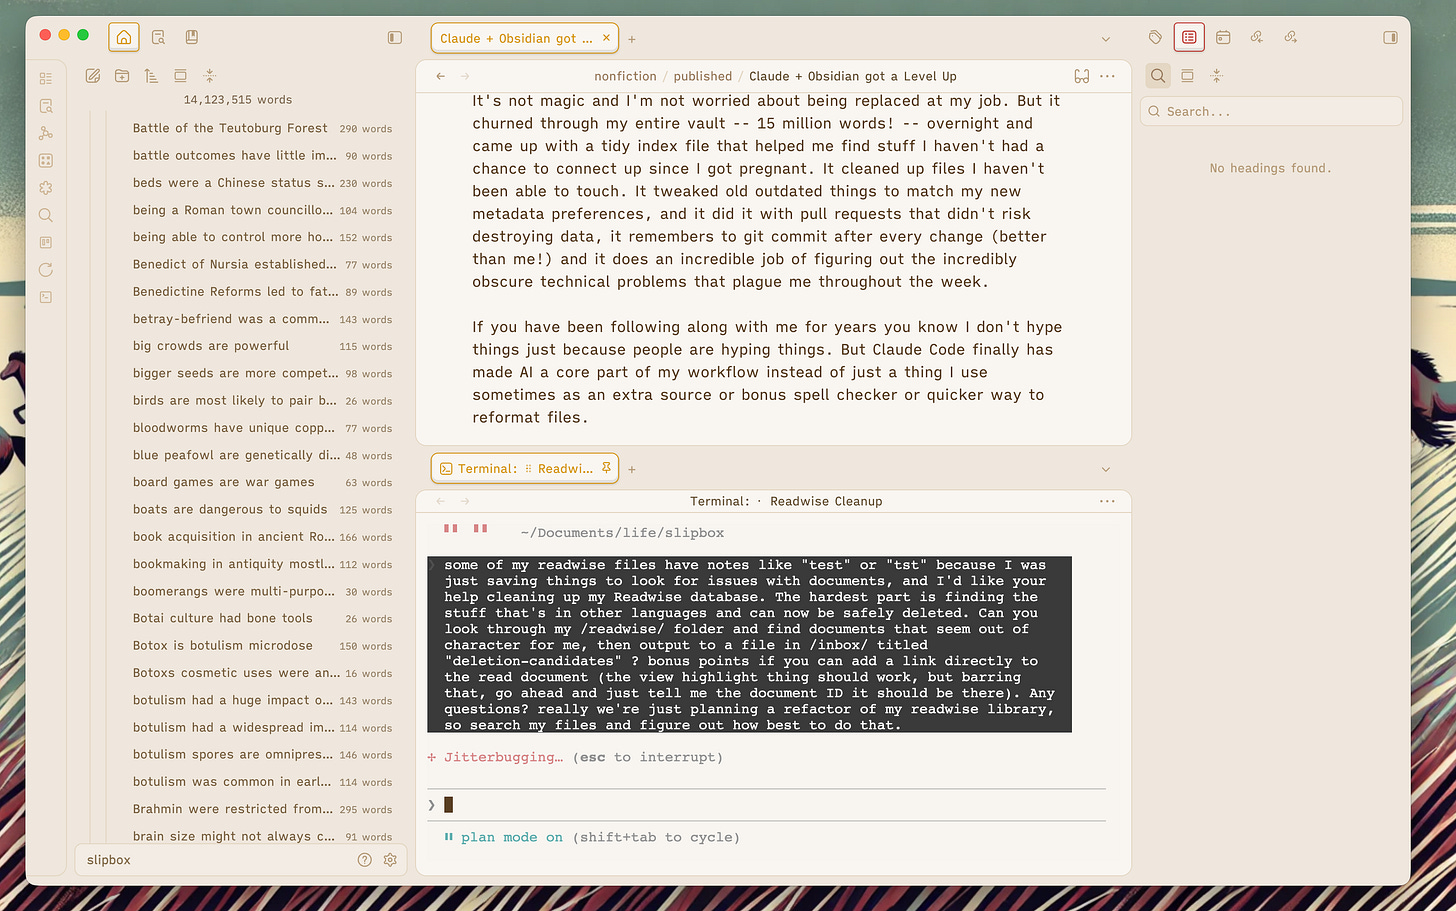Image resolution: width=1456 pixels, height=911 pixels.
Task: Change sort order in file explorer
Action: (x=151, y=75)
